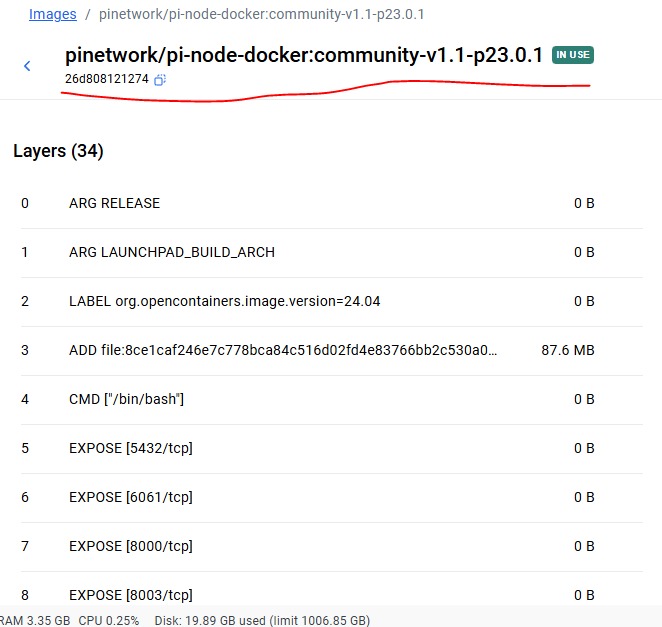Image resolution: width=662 pixels, height=627 pixels.
Task: Click the 0 B size of CMD layer
Action: coord(584,399)
